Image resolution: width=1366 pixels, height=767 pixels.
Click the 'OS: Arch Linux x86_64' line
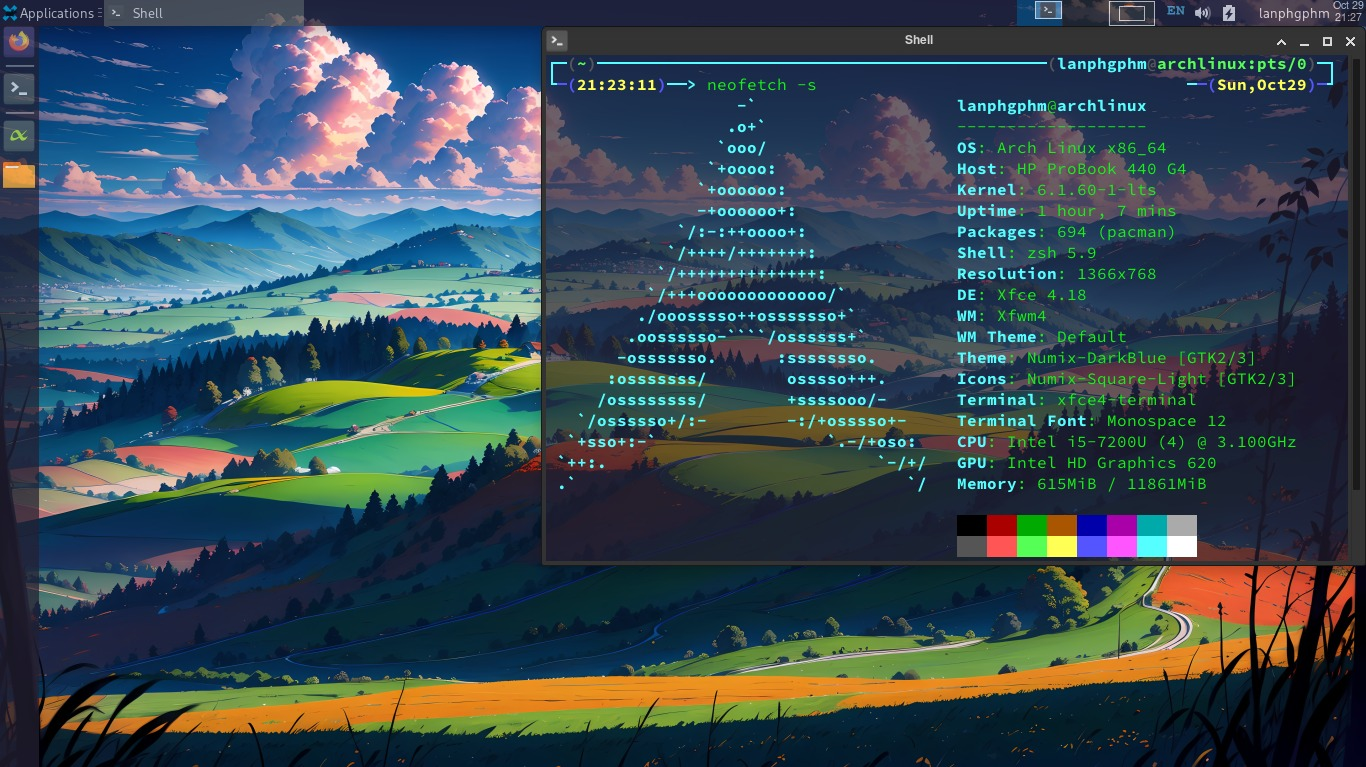coord(1061,148)
